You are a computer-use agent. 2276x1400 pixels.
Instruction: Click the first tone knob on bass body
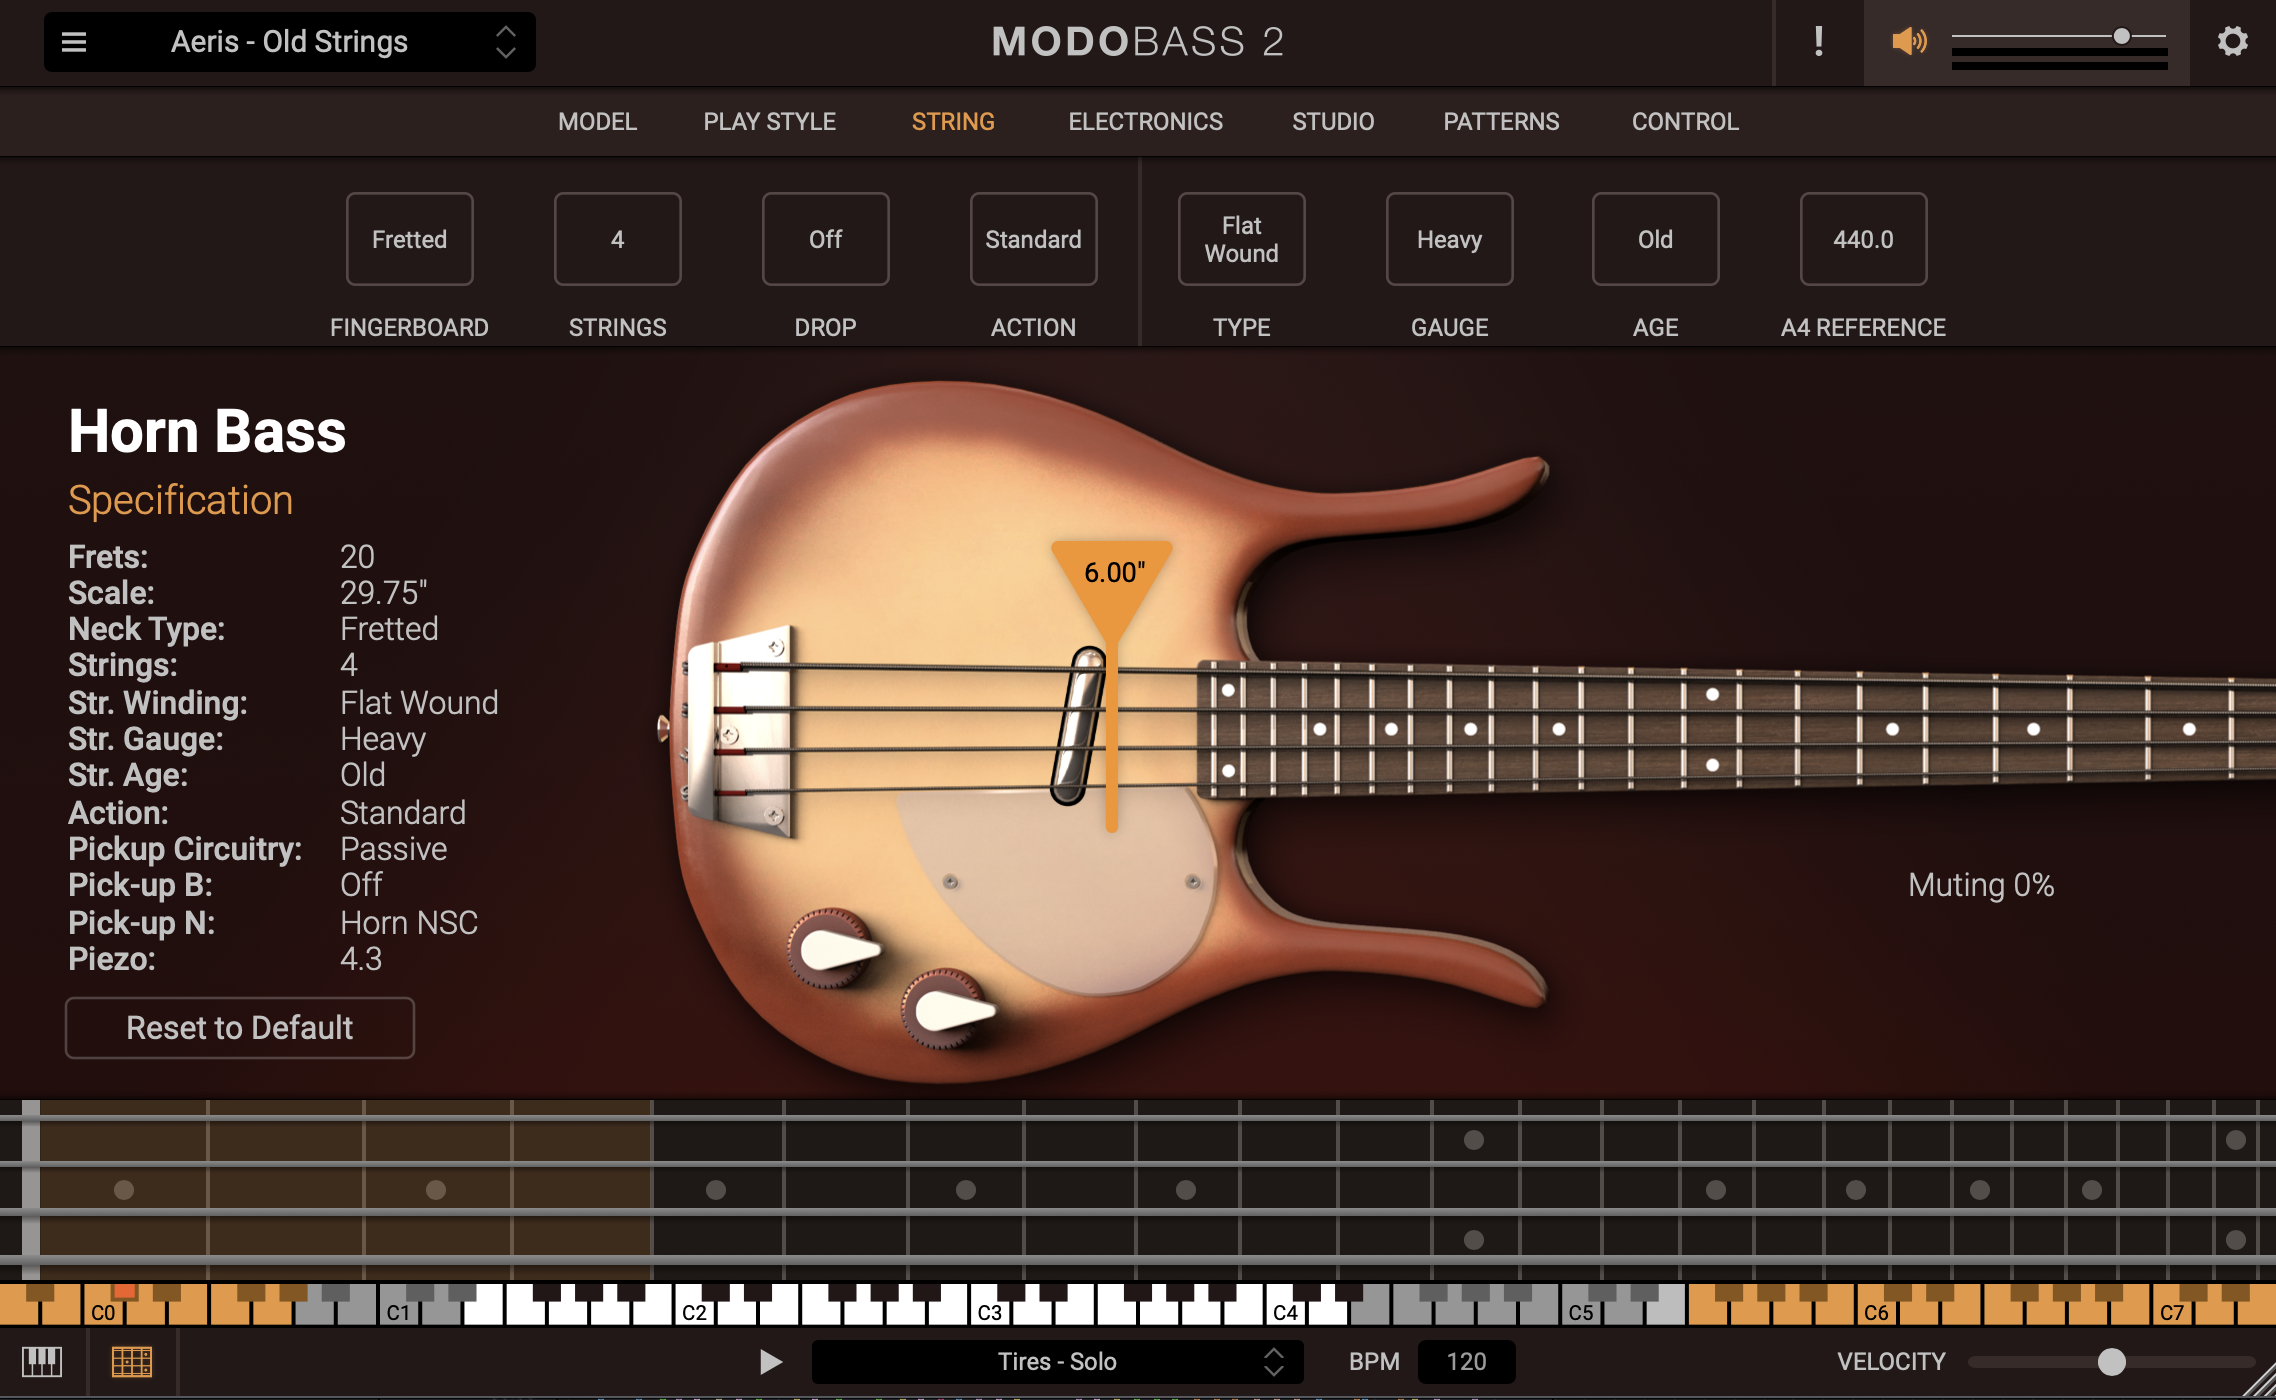[832, 948]
